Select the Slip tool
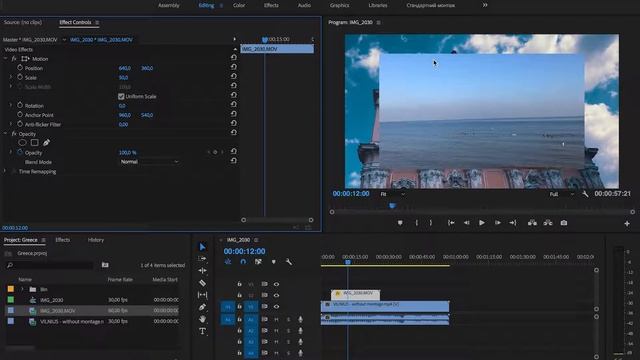The width and height of the screenshot is (640, 360). 202,295
